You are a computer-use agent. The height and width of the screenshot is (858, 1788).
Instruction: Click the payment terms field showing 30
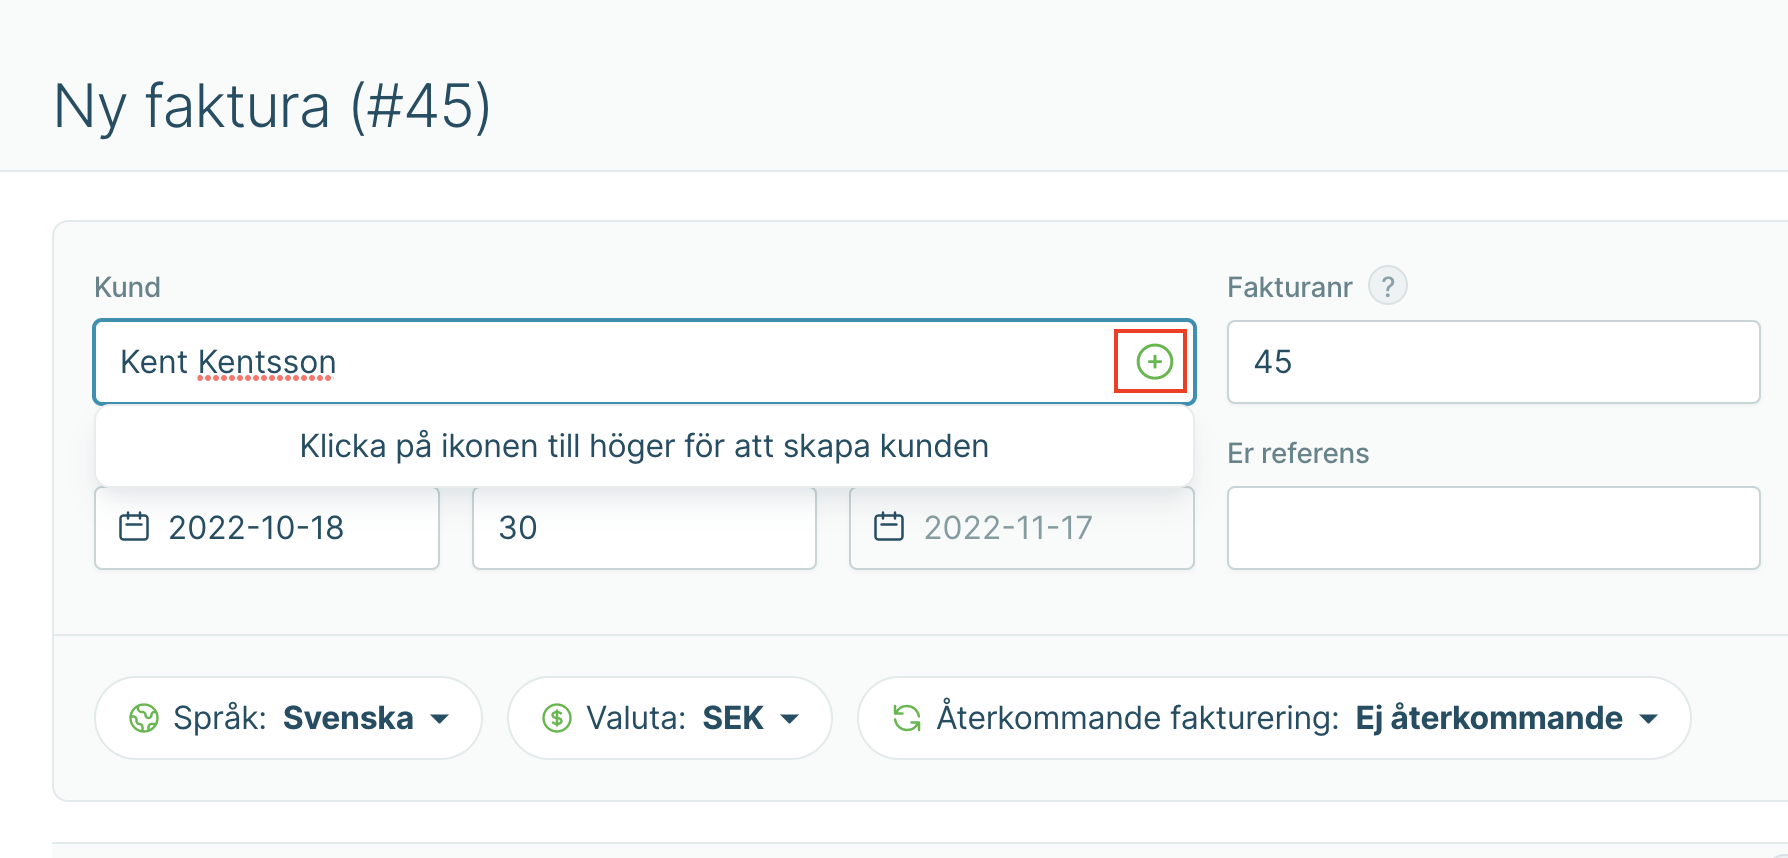click(644, 528)
